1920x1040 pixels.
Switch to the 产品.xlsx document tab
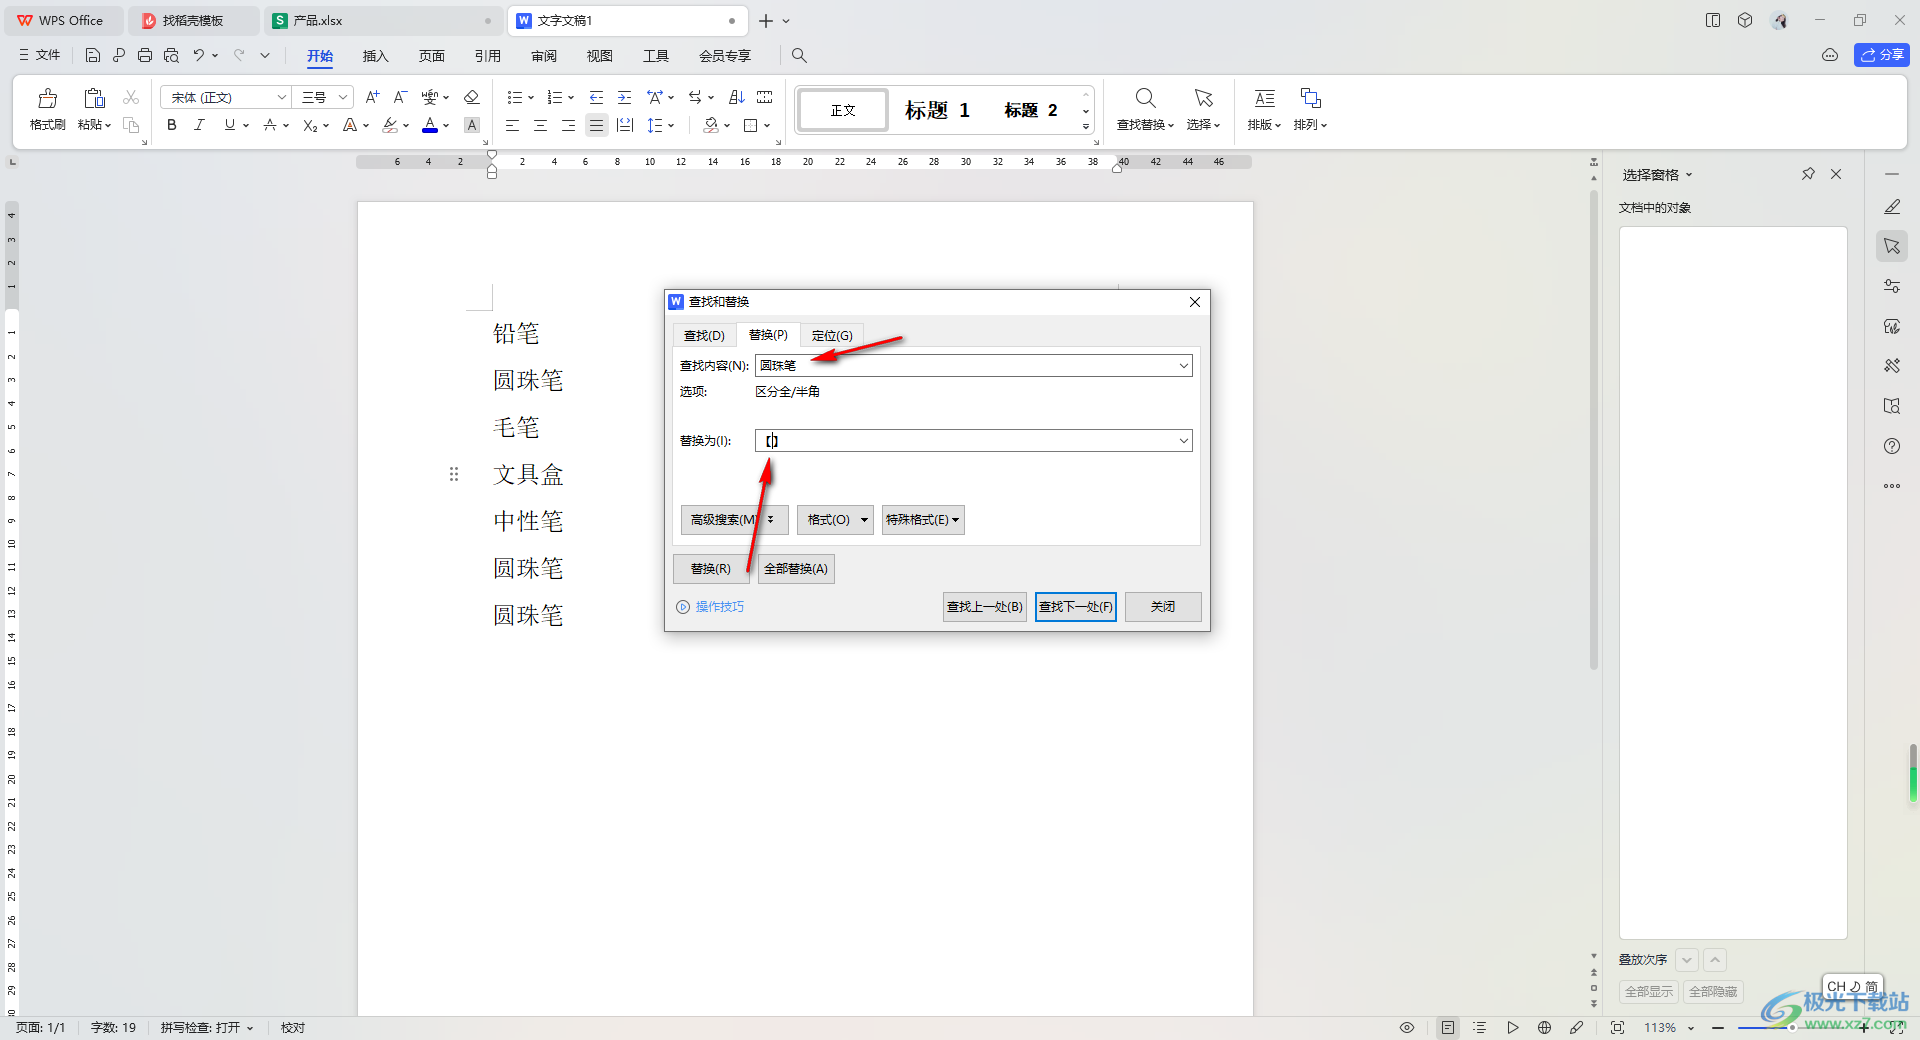point(385,20)
